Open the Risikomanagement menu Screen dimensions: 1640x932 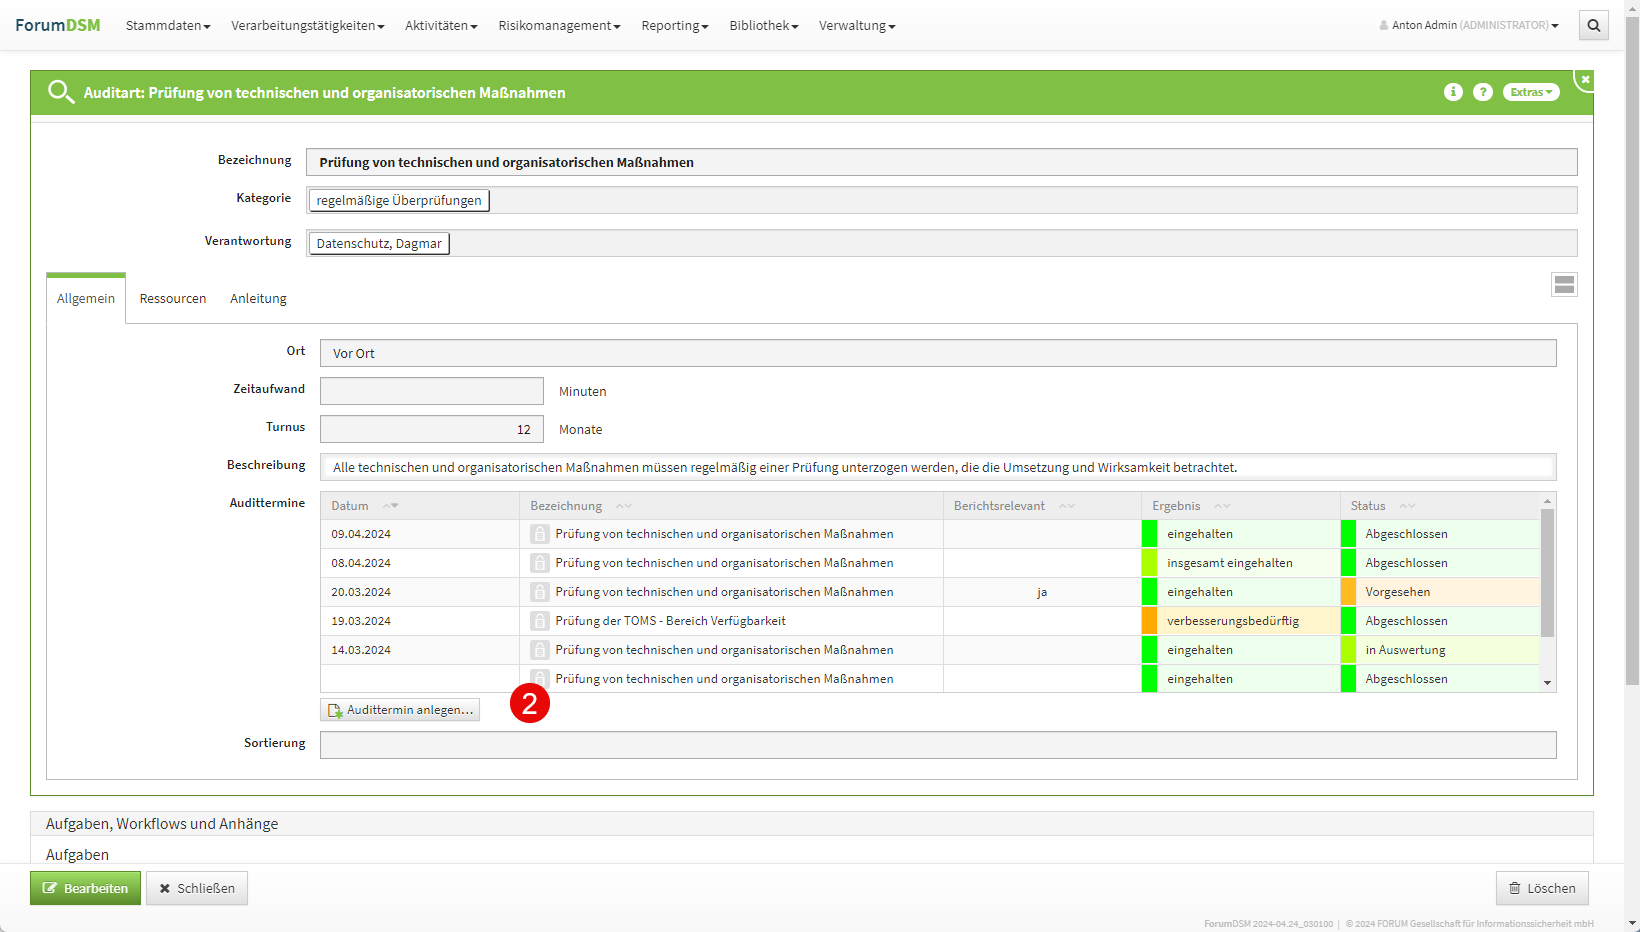tap(559, 26)
